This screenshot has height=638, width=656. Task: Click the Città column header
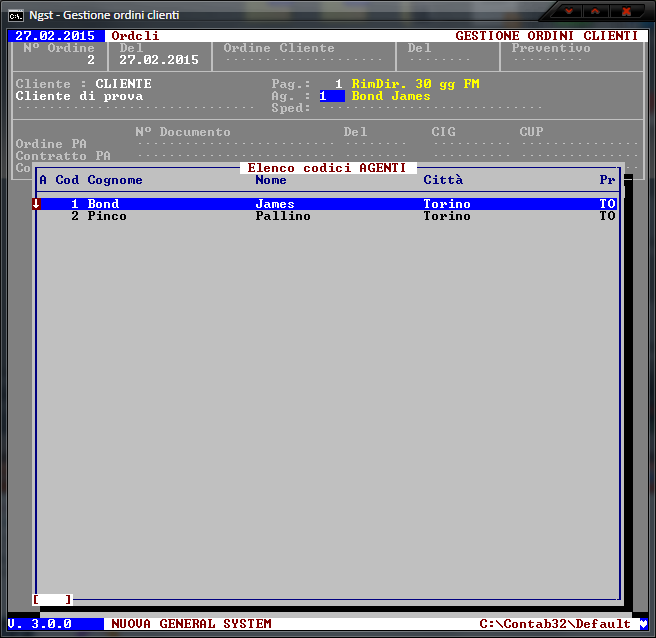coord(443,180)
